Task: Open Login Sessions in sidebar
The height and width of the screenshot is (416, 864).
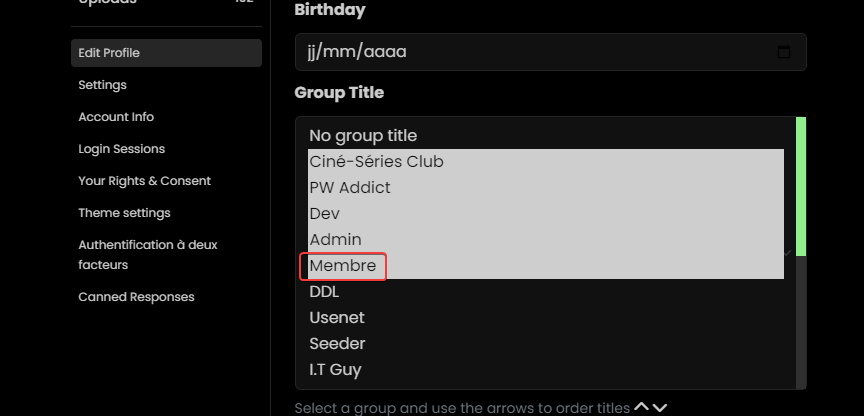Action: coord(121,149)
